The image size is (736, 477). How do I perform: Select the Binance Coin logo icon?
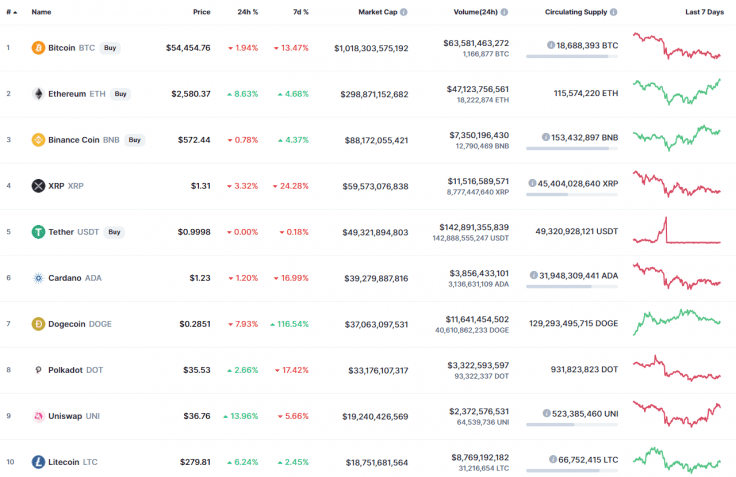click(x=38, y=140)
